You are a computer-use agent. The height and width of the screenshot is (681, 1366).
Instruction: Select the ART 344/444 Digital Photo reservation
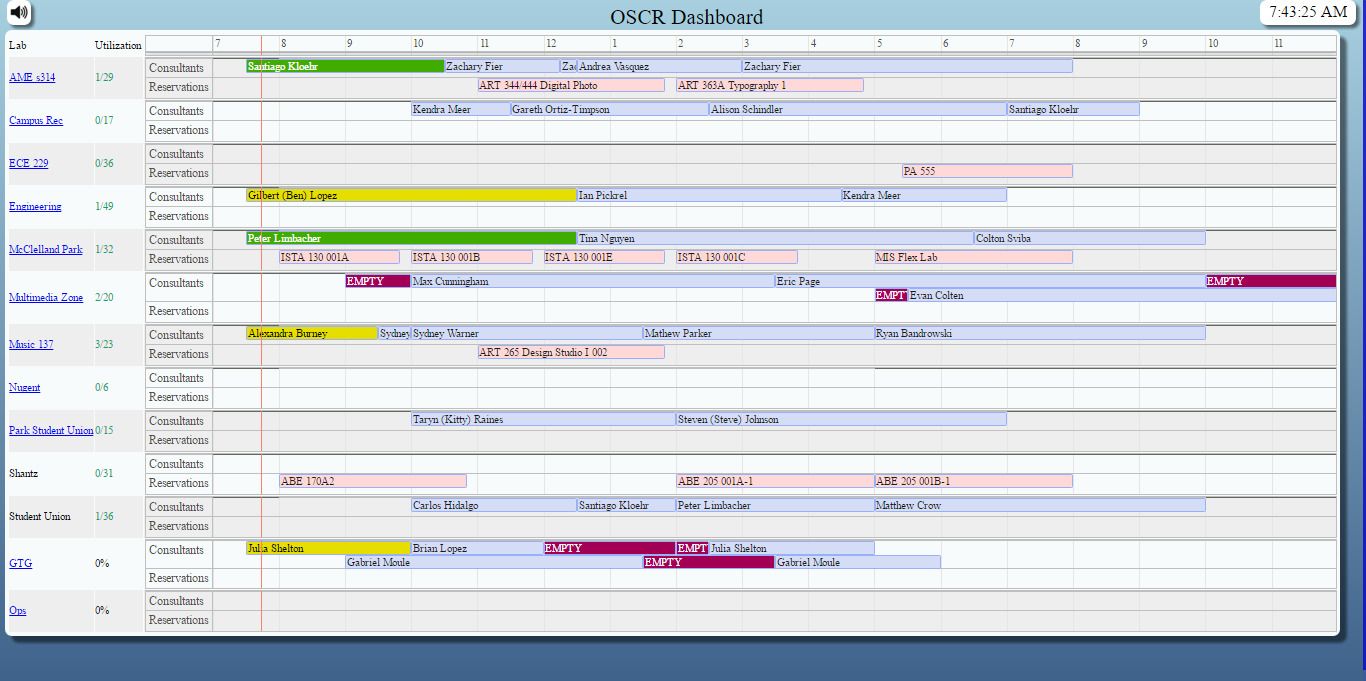pyautogui.click(x=572, y=85)
